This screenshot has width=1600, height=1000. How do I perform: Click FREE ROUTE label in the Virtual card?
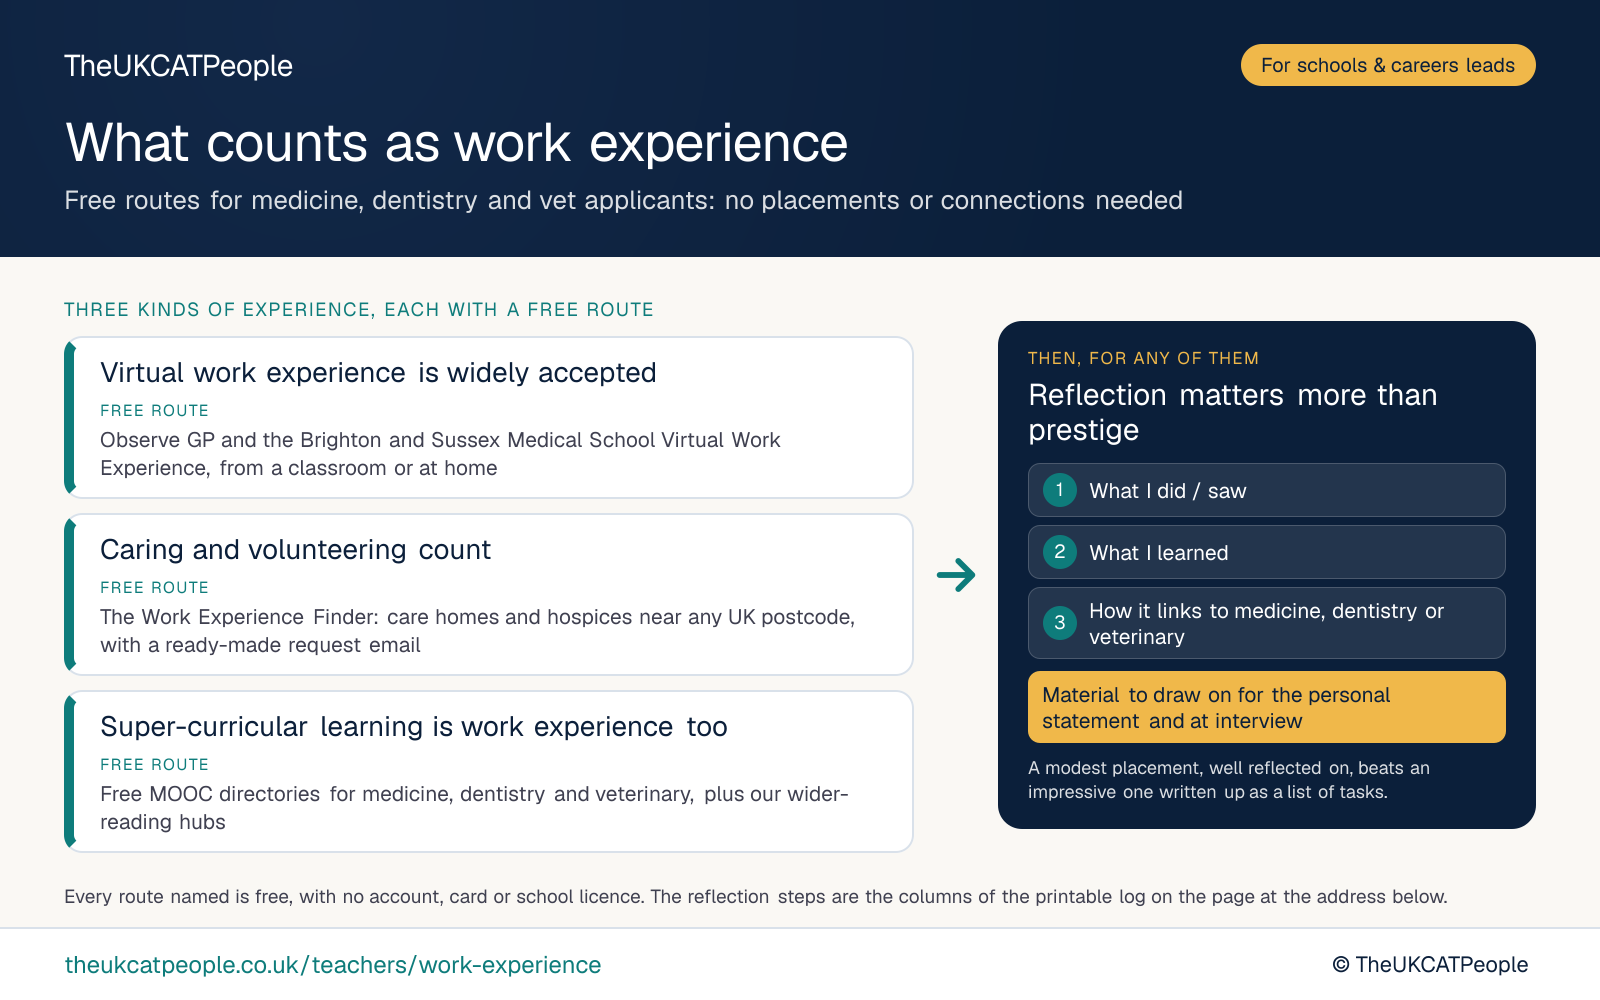[155, 411]
